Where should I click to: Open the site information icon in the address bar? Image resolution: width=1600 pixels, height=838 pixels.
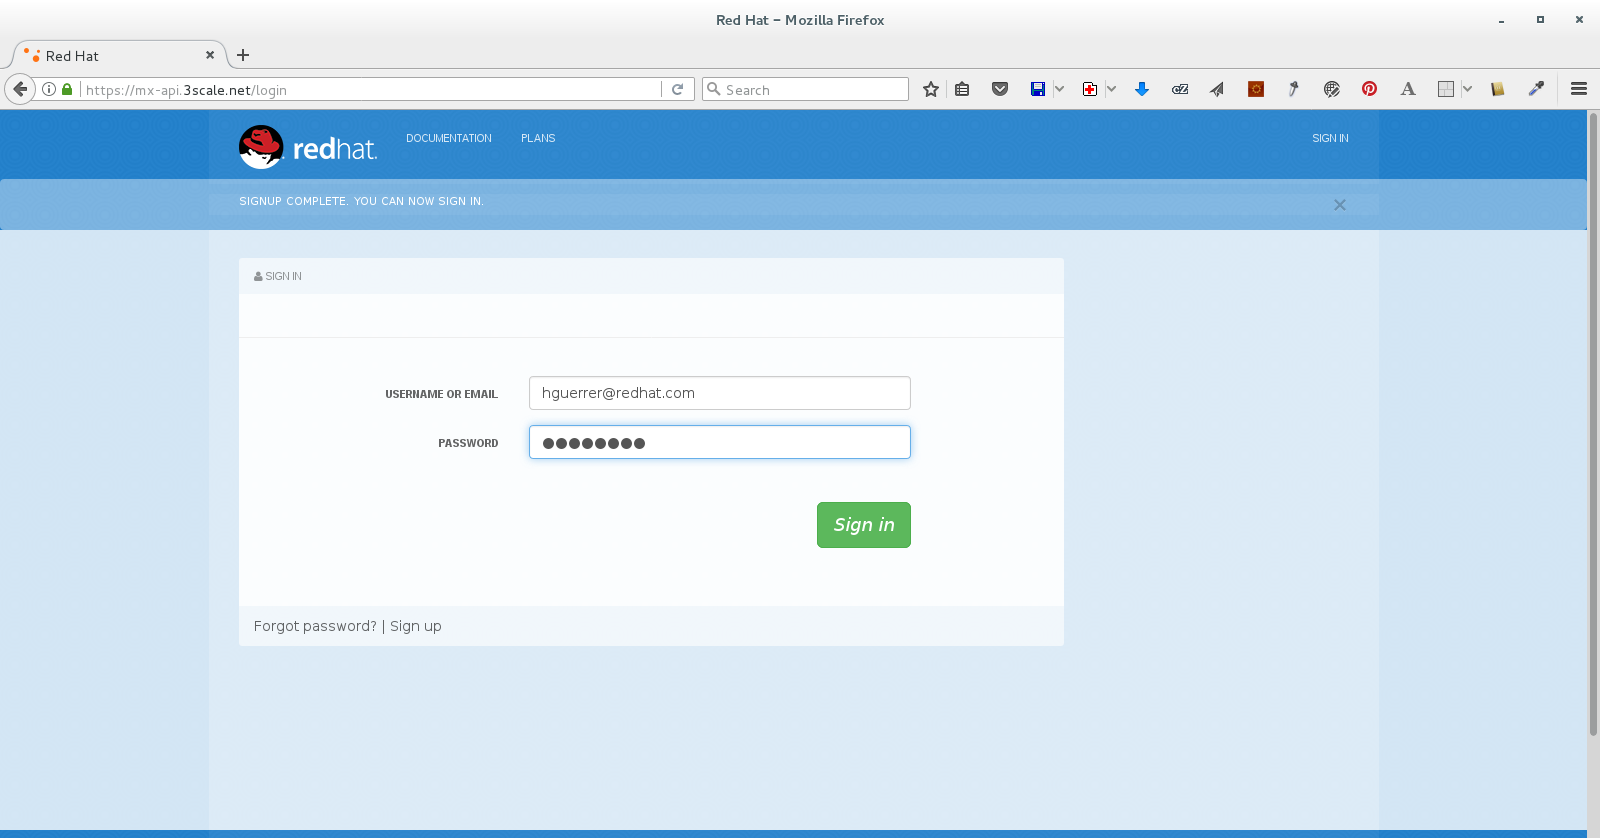[49, 89]
